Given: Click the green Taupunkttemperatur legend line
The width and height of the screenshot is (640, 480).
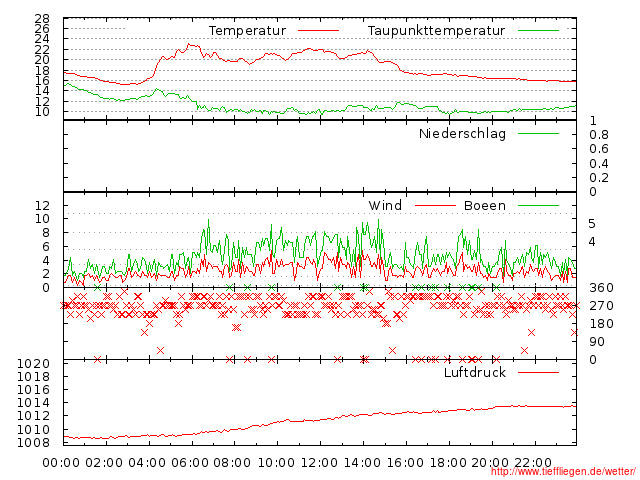Looking at the screenshot, I should pos(538,31).
